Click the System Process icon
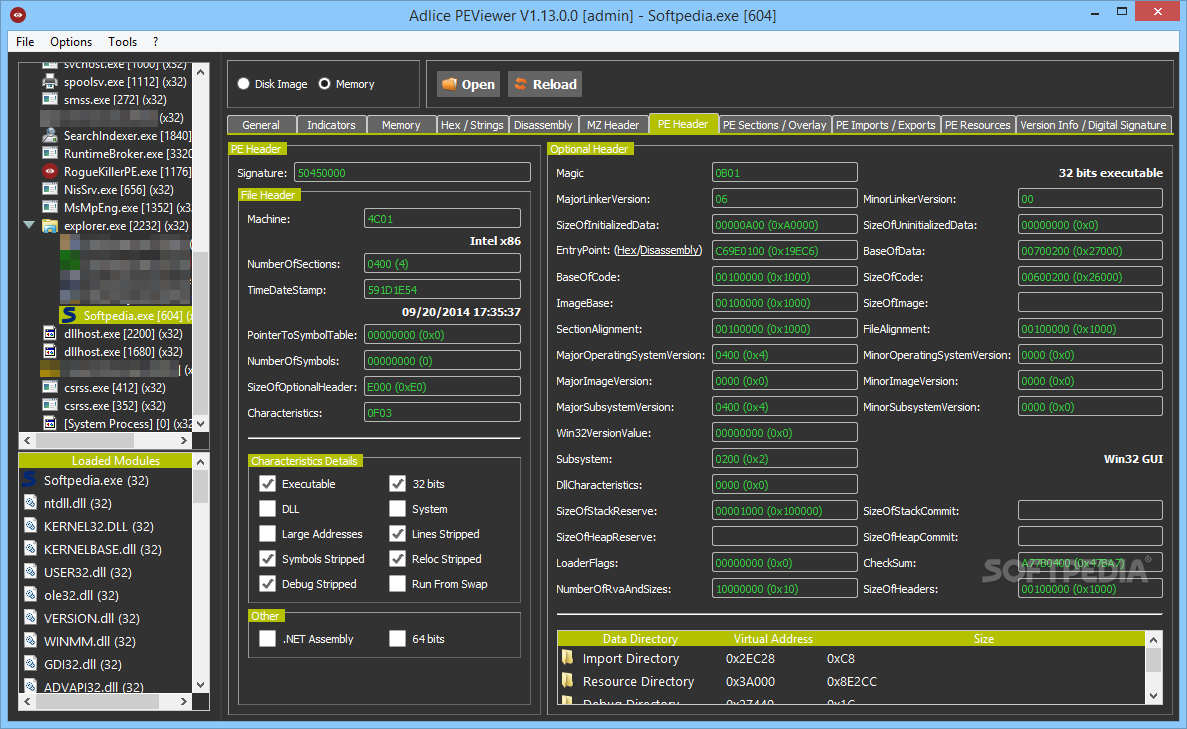The image size is (1187, 729). click(50, 423)
